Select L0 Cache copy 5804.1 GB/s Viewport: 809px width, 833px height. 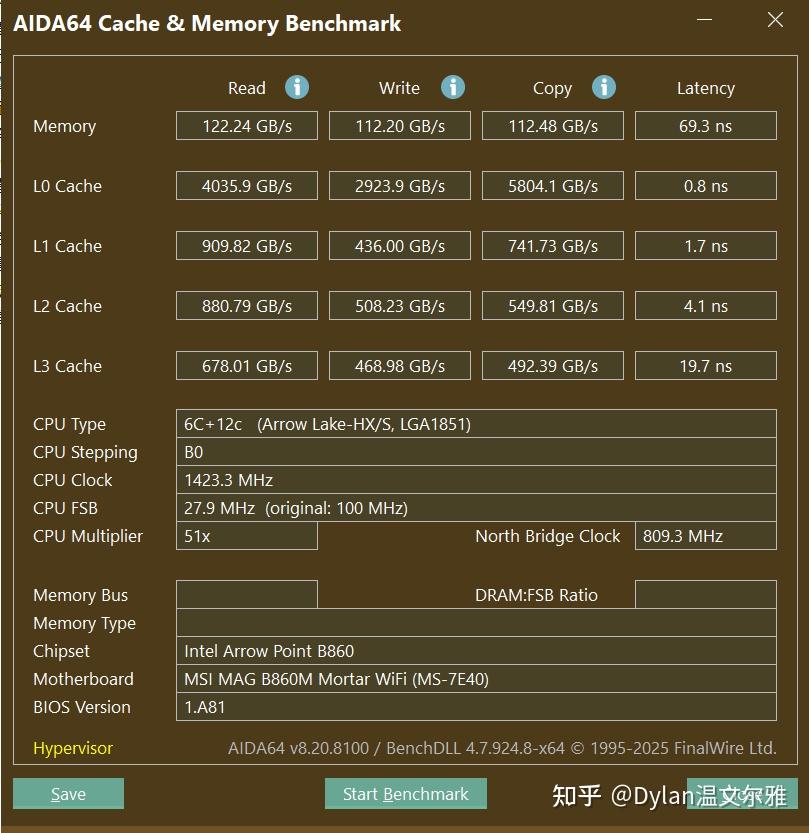(x=553, y=186)
